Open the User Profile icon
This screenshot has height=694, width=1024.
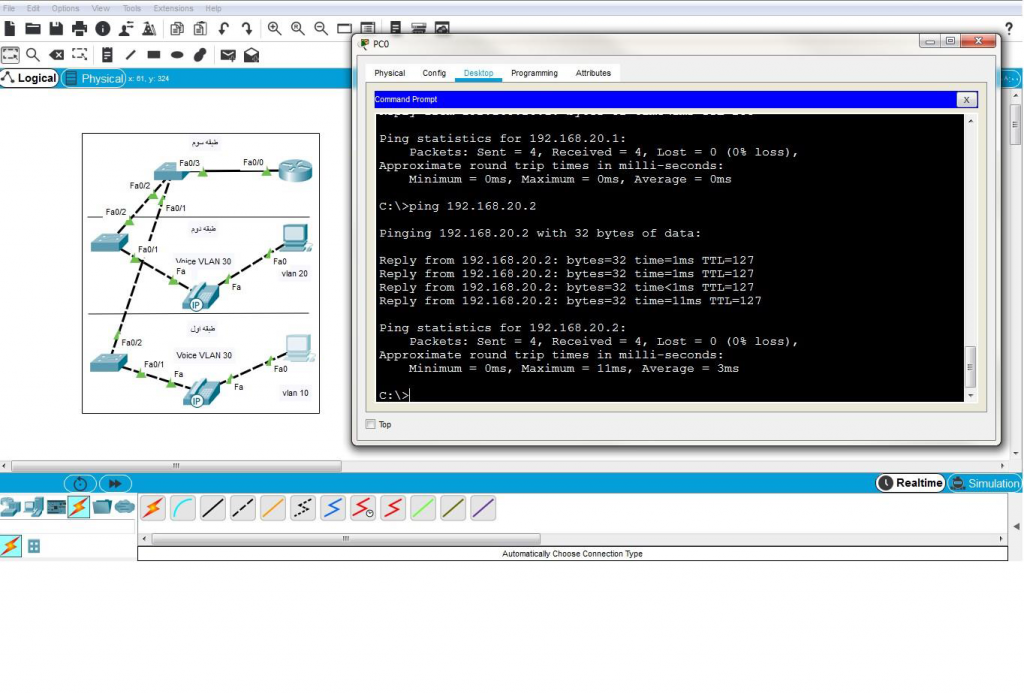click(126, 29)
